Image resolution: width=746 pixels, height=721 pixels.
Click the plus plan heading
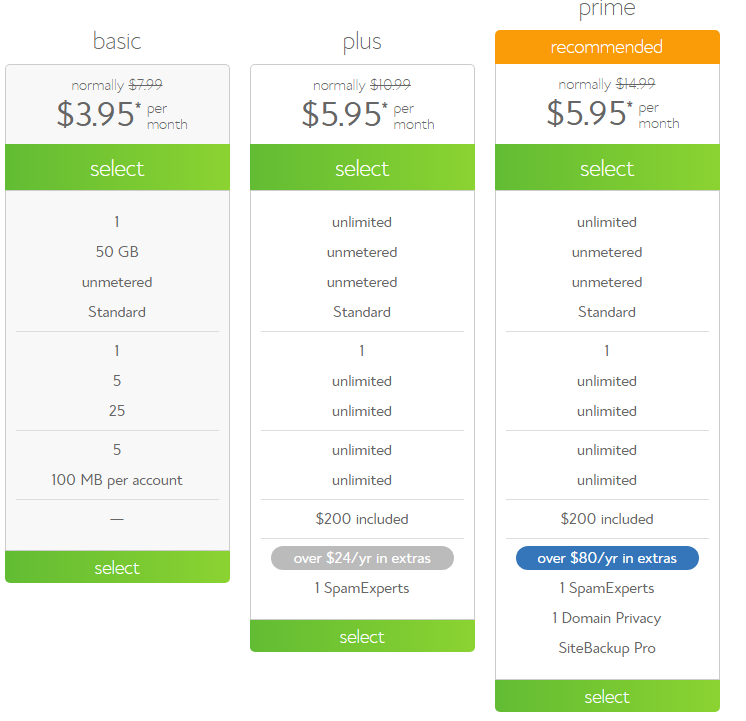coord(362,42)
